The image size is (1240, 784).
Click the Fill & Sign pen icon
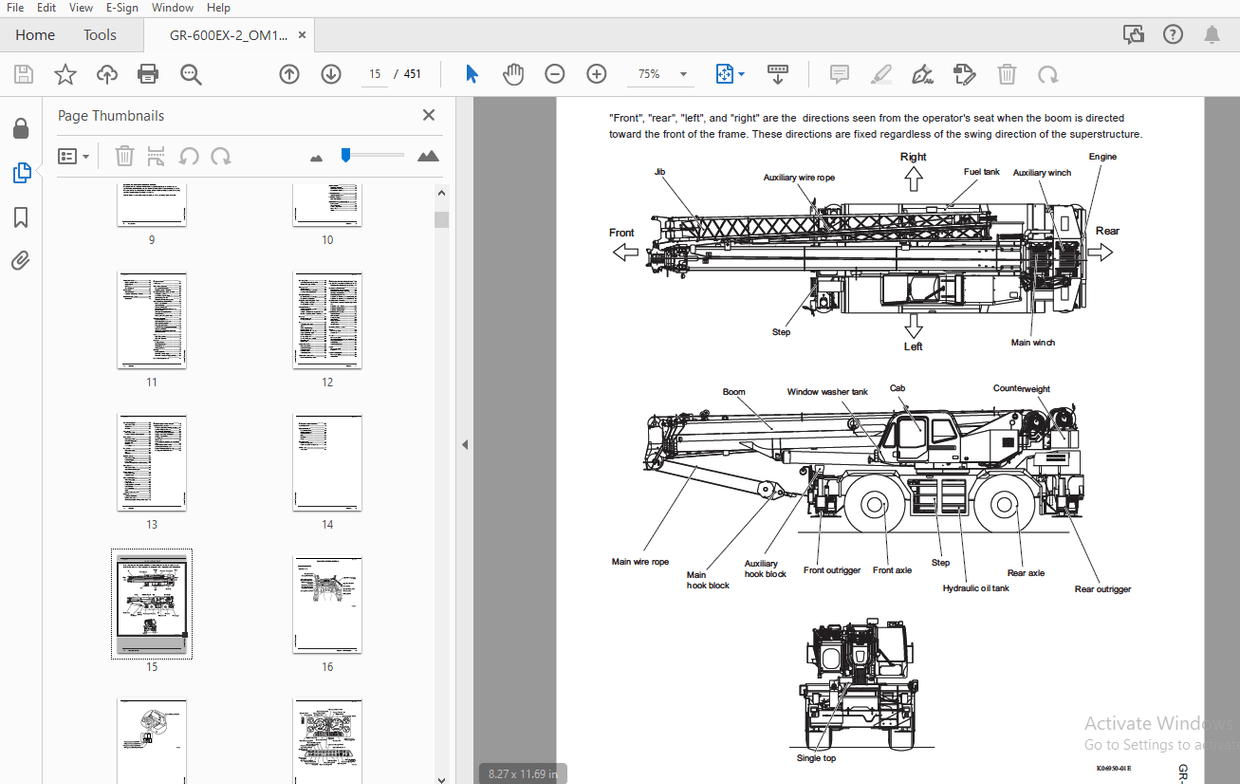[x=922, y=74]
